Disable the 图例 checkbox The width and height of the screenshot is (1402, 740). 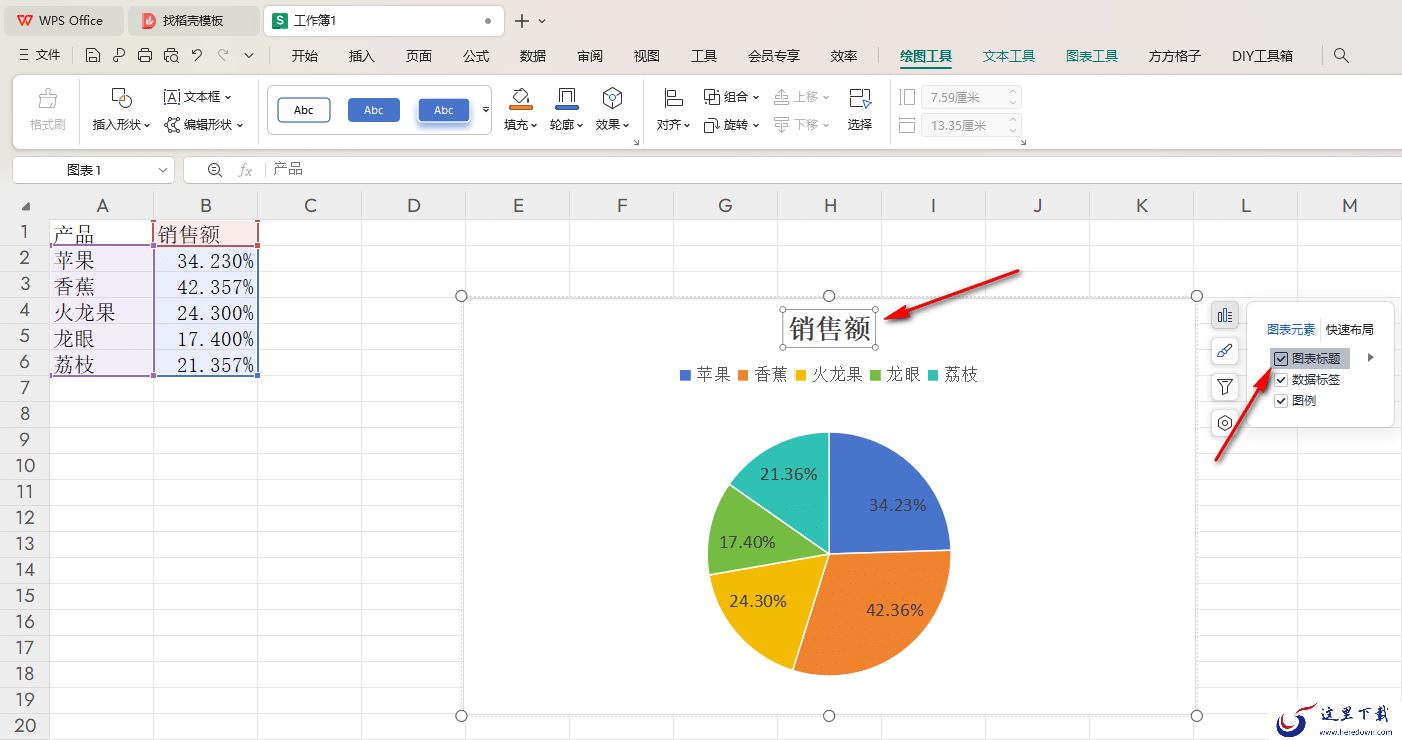coord(1281,401)
